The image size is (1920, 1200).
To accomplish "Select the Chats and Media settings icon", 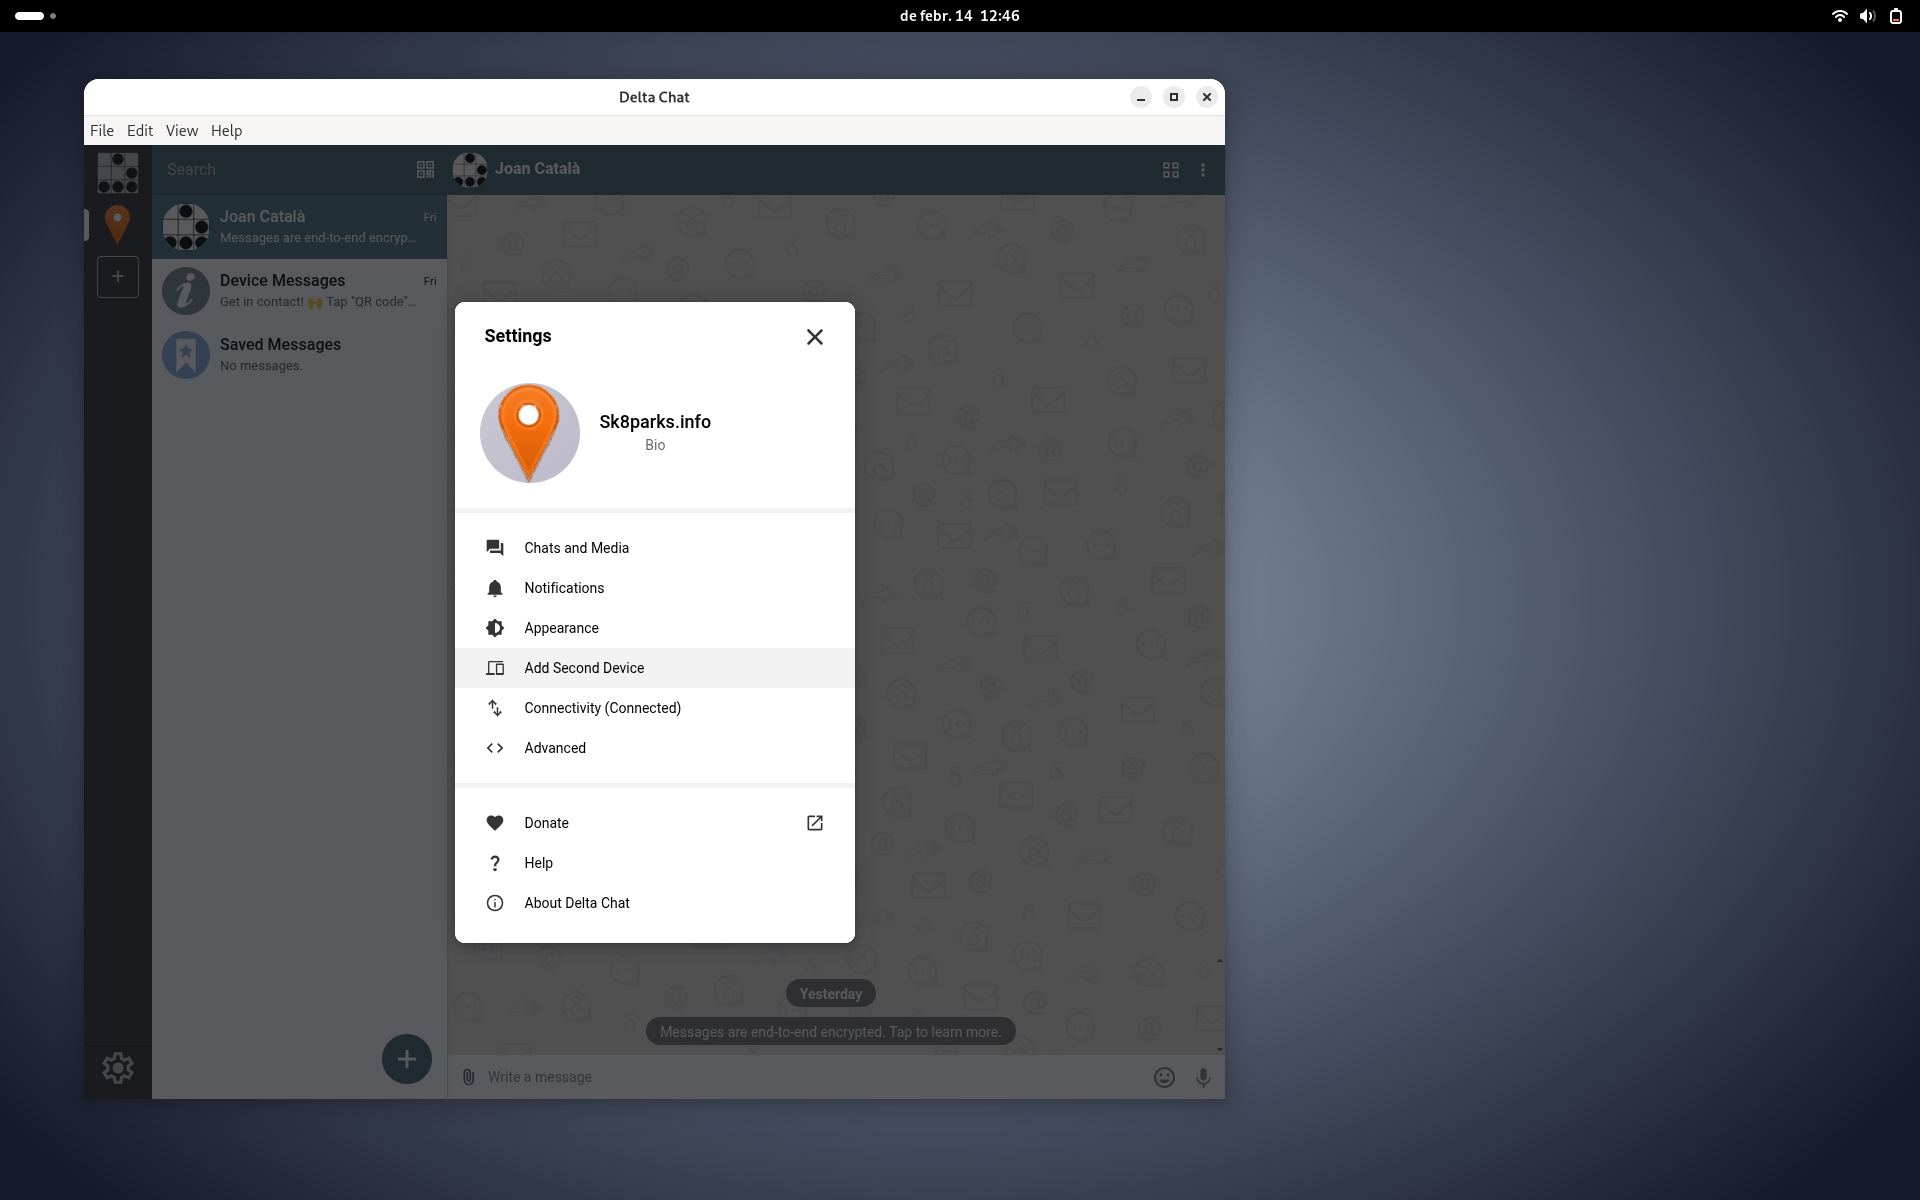I will [495, 547].
